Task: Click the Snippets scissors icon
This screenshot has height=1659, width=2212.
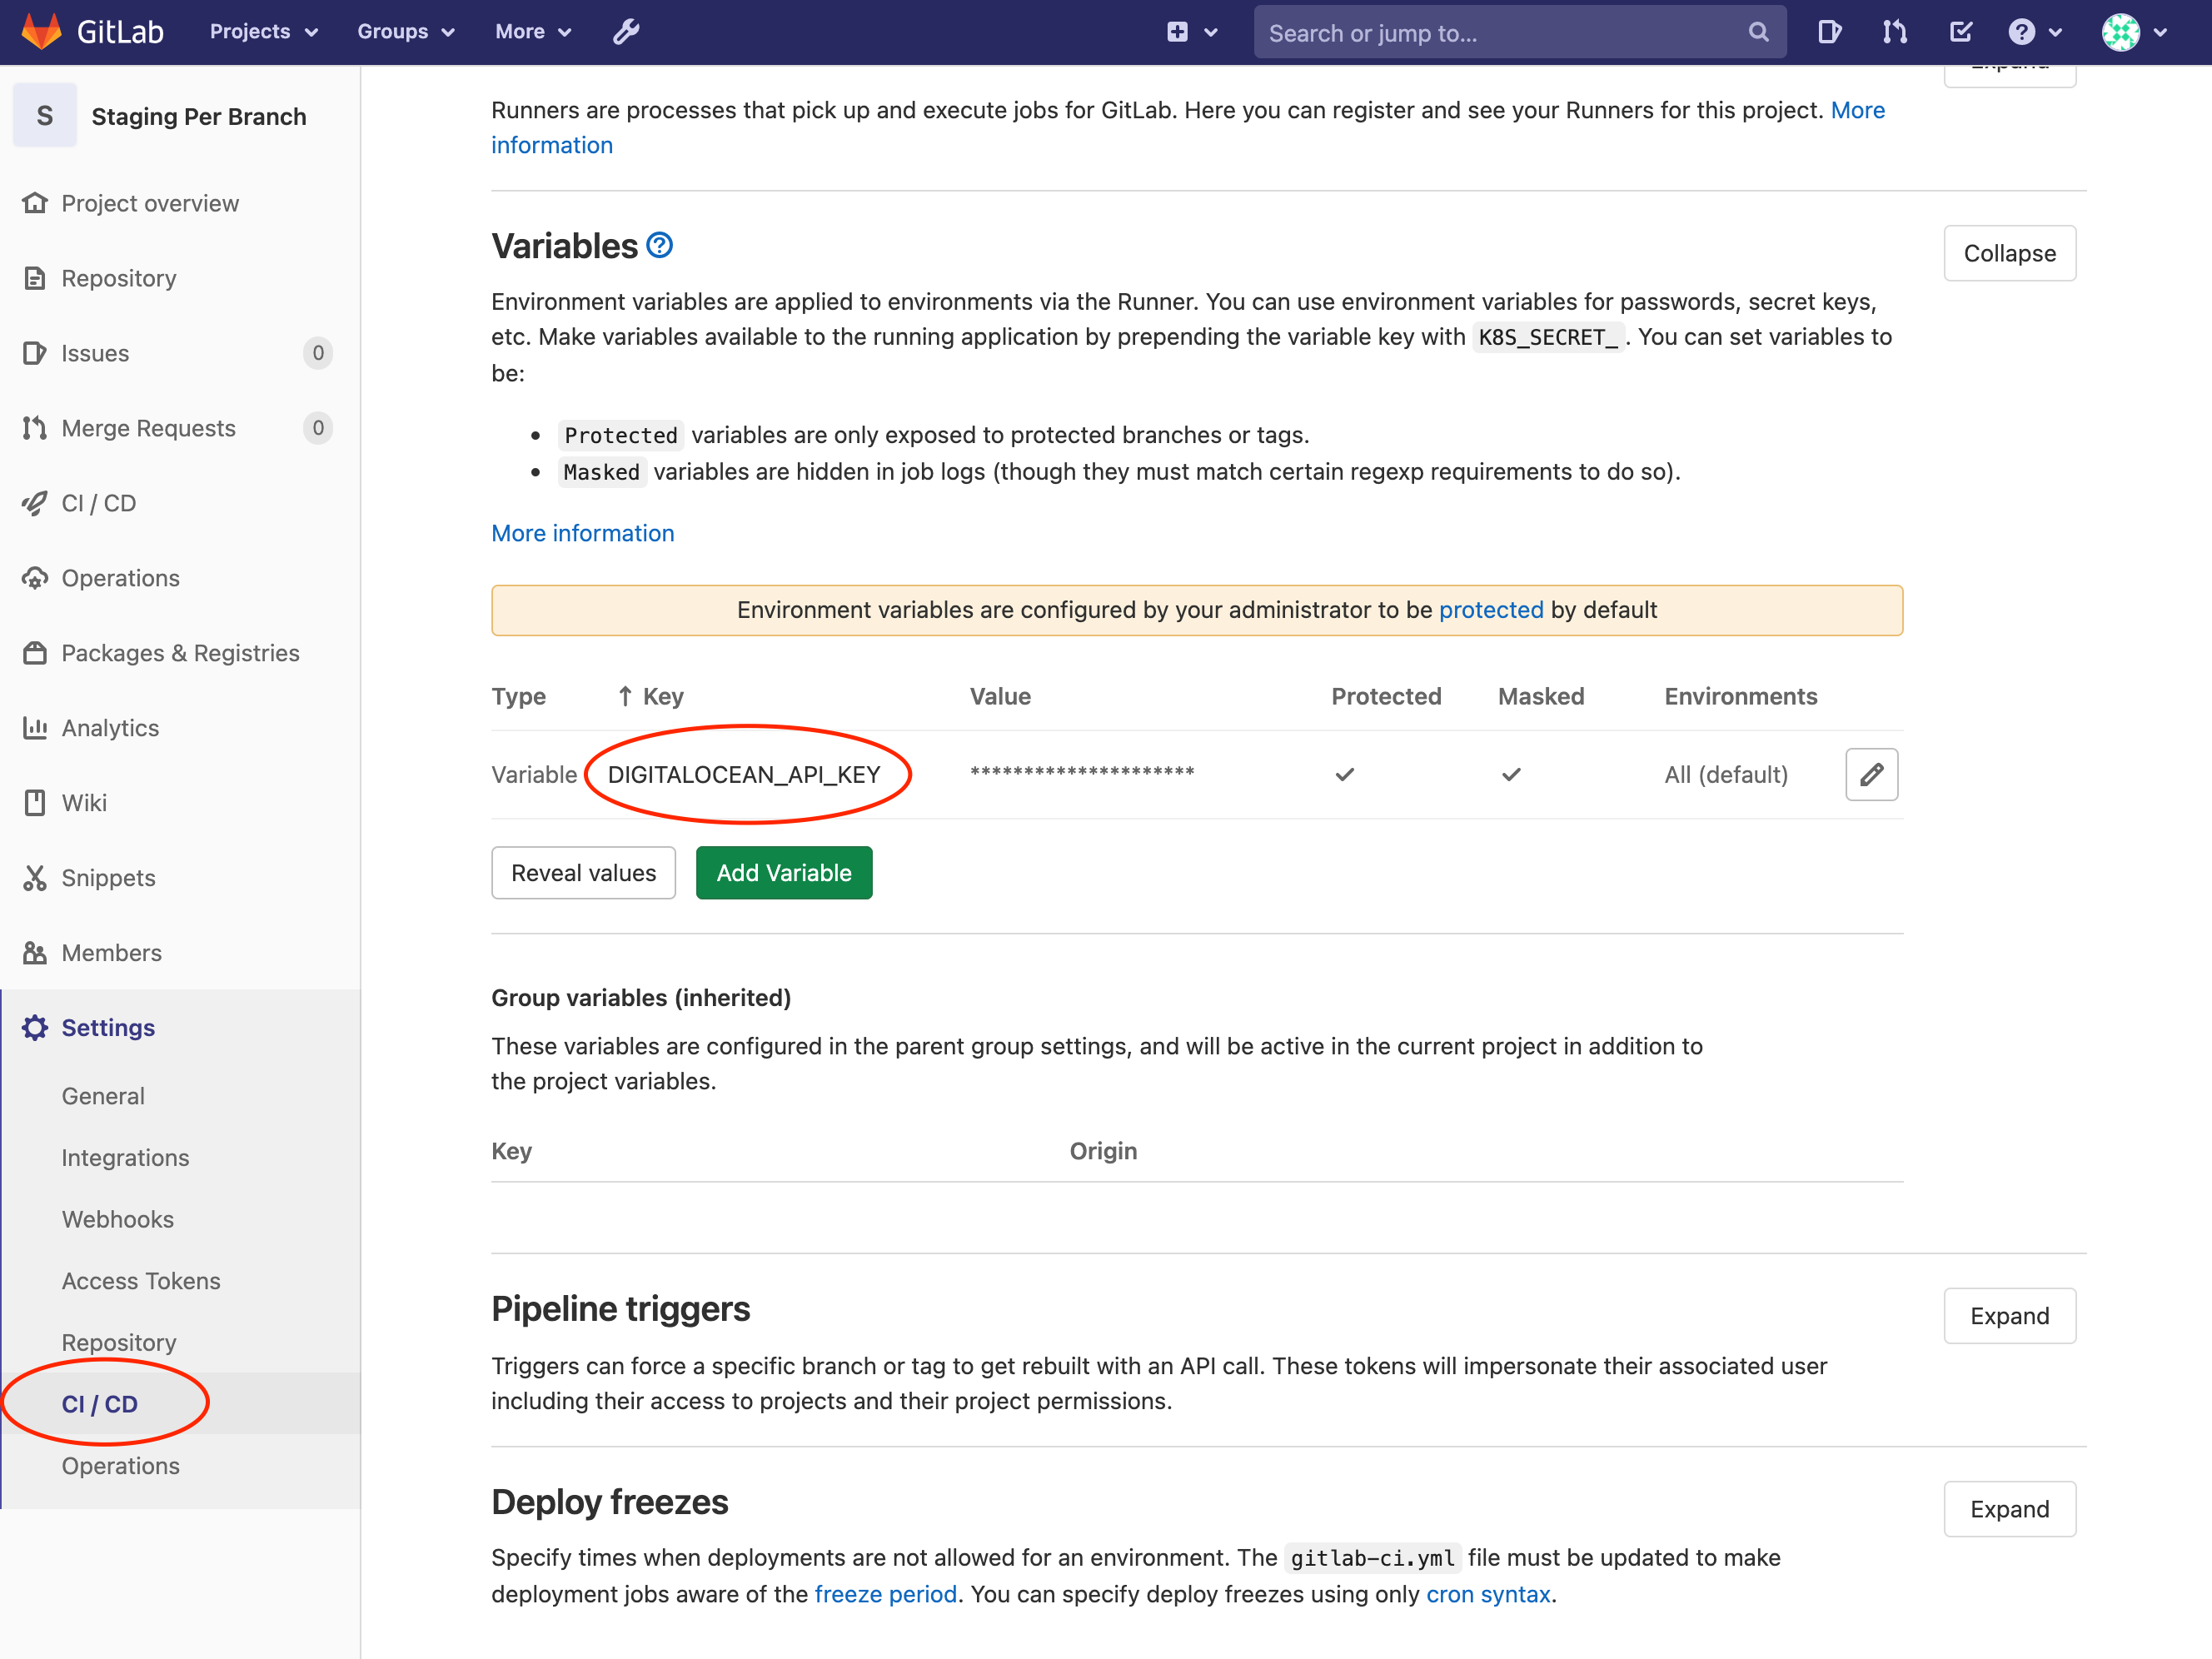Action: [35, 878]
